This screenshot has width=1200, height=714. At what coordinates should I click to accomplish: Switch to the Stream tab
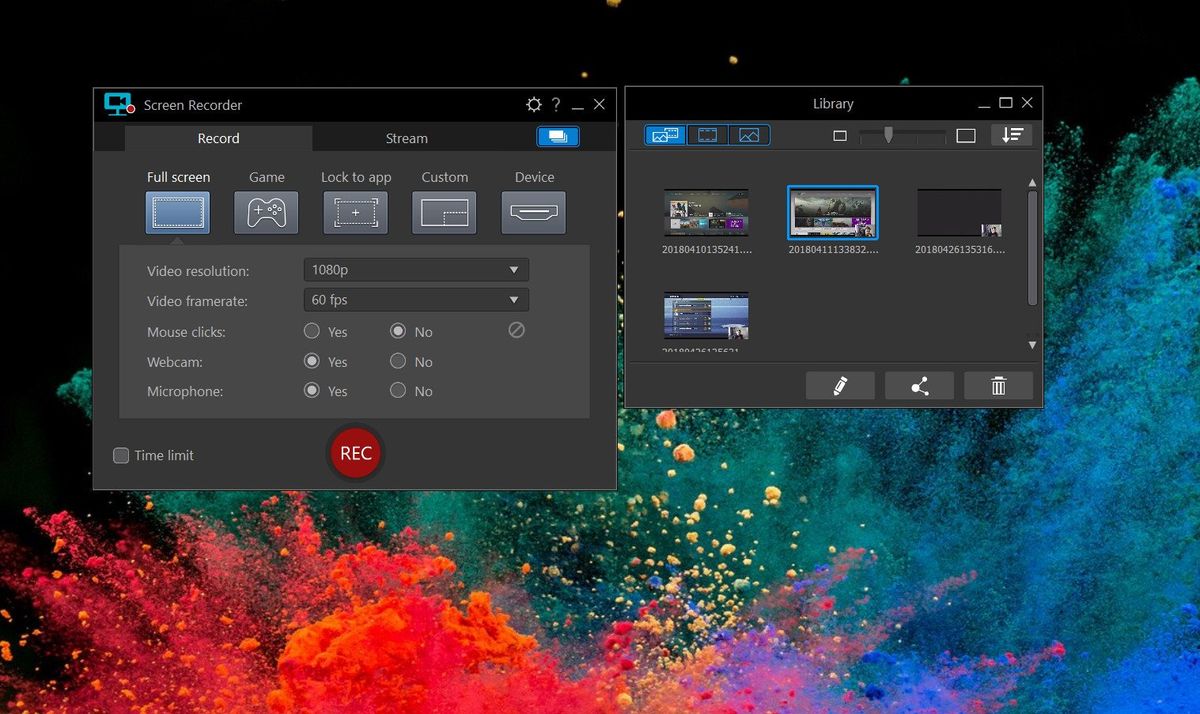point(406,138)
